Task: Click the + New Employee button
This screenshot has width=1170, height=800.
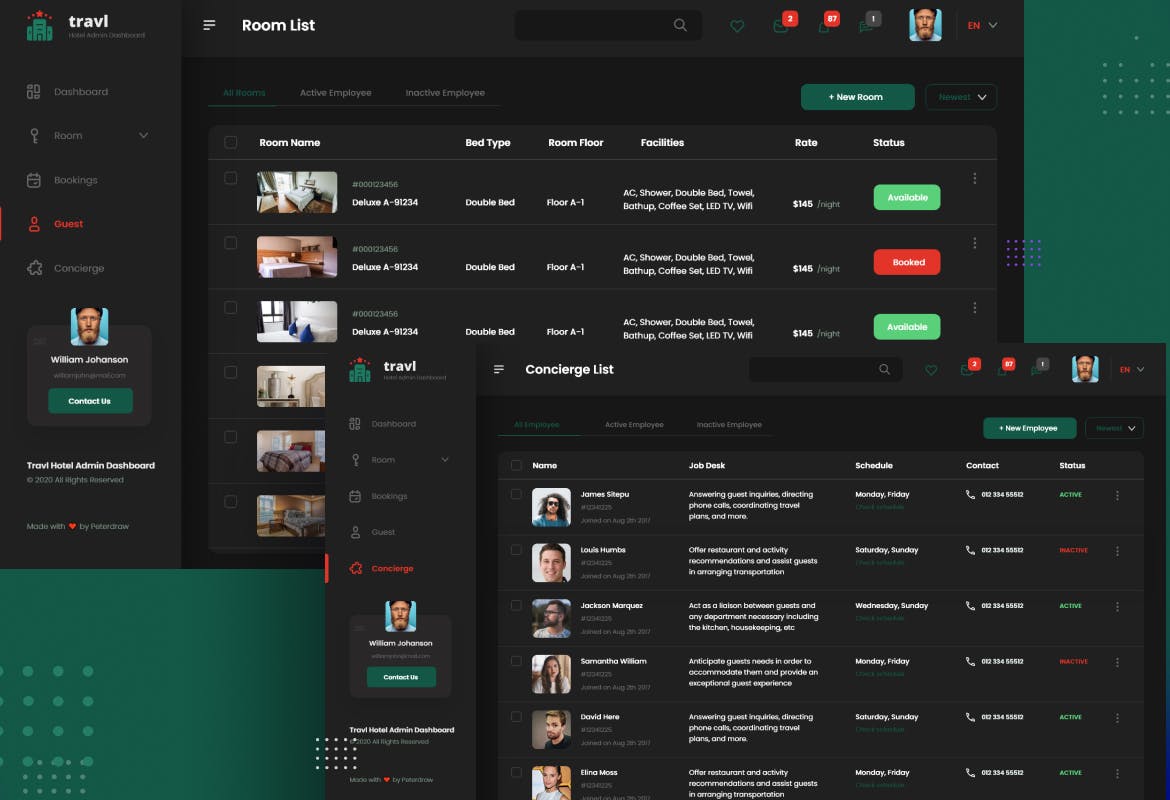Action: point(1030,428)
